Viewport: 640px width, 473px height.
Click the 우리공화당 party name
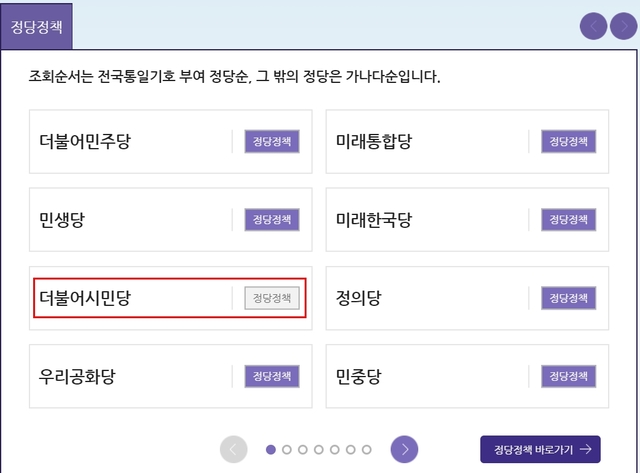point(77,376)
